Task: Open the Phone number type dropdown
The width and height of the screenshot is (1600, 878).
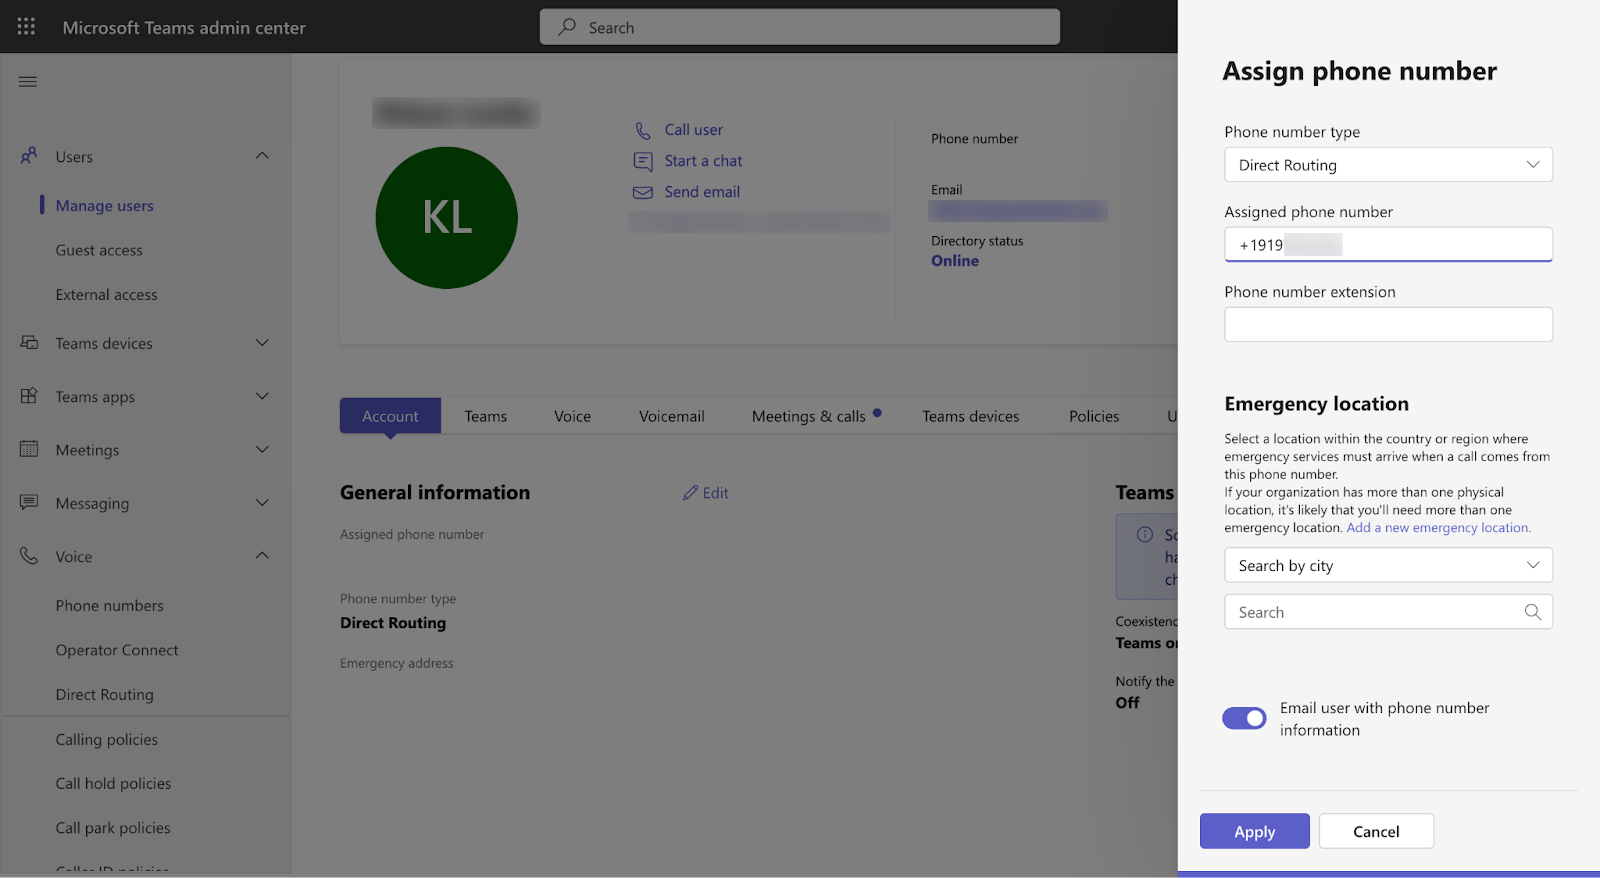Action: (x=1388, y=165)
